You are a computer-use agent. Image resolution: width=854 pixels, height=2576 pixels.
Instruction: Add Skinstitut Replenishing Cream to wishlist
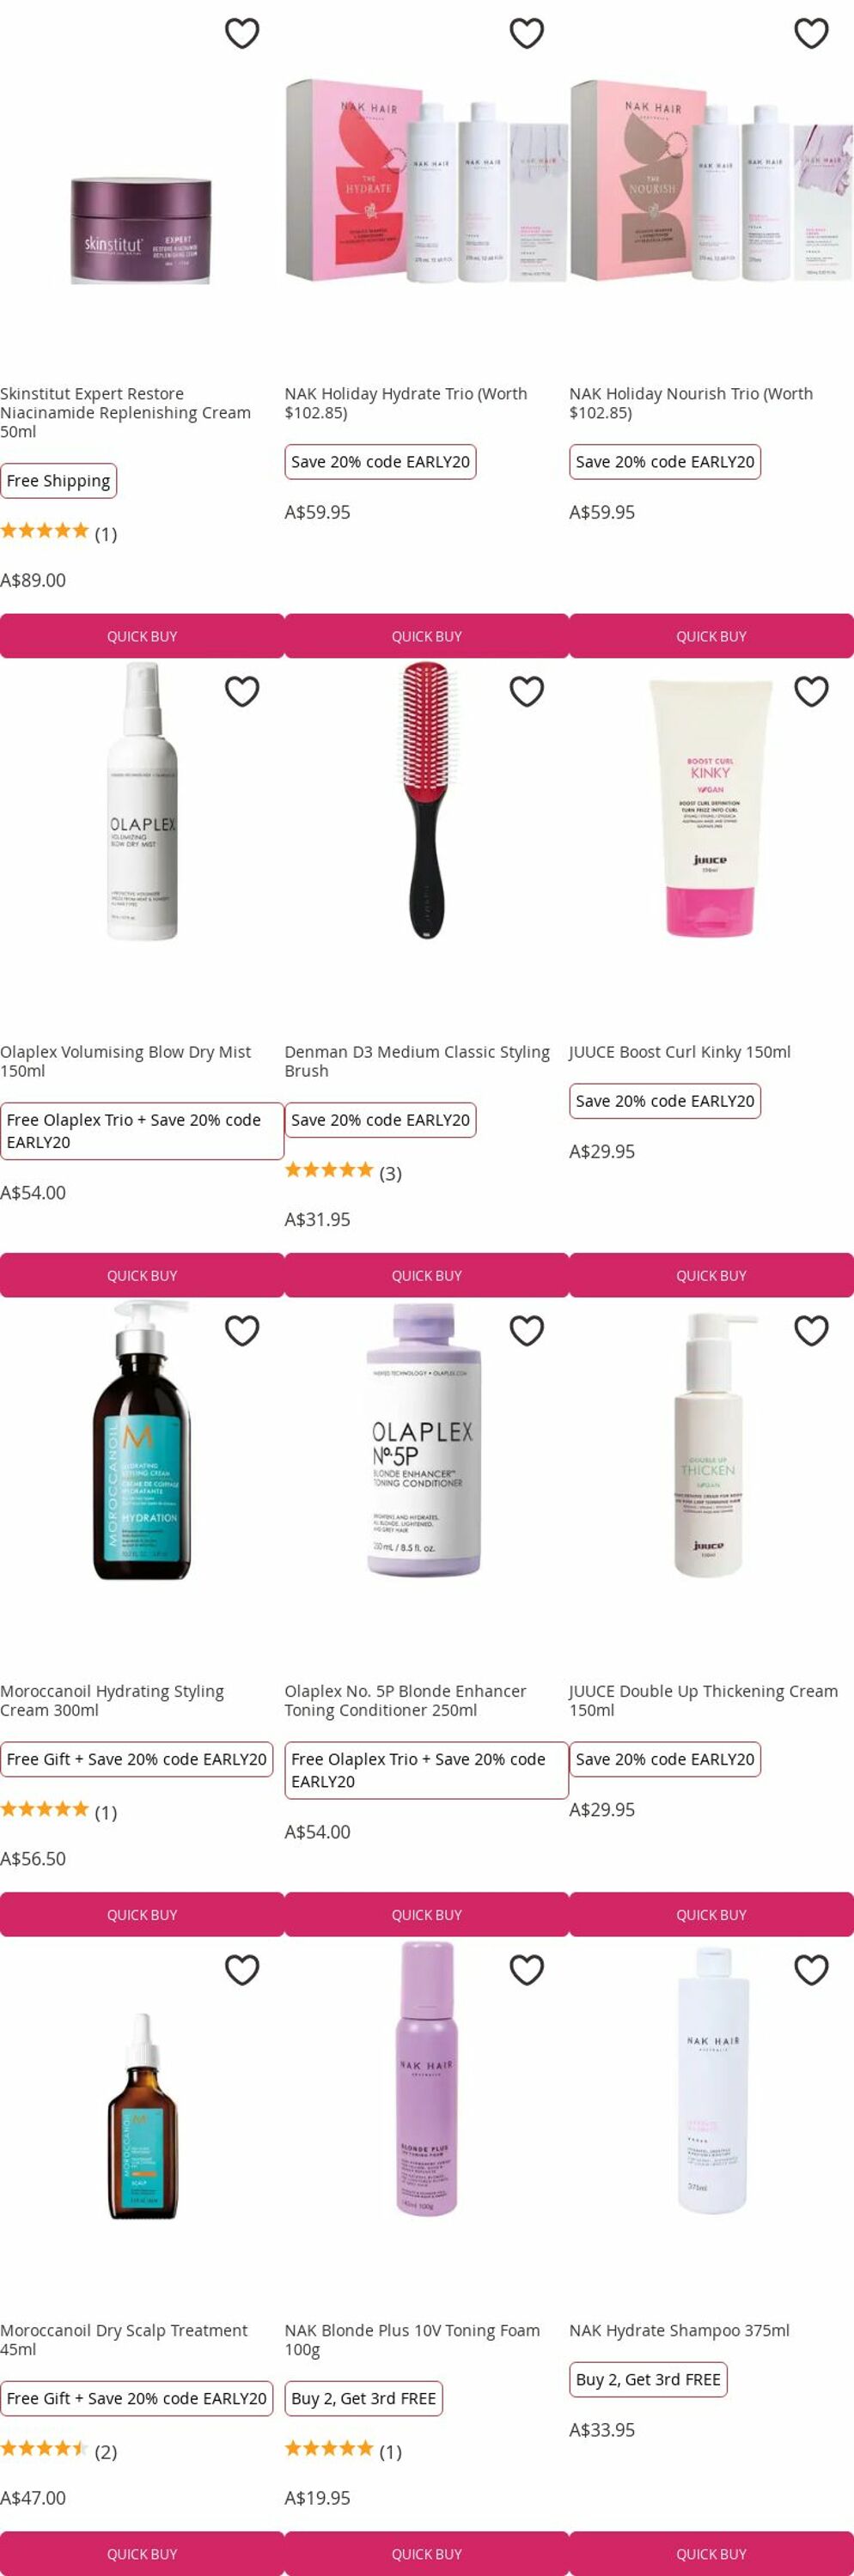click(x=242, y=33)
